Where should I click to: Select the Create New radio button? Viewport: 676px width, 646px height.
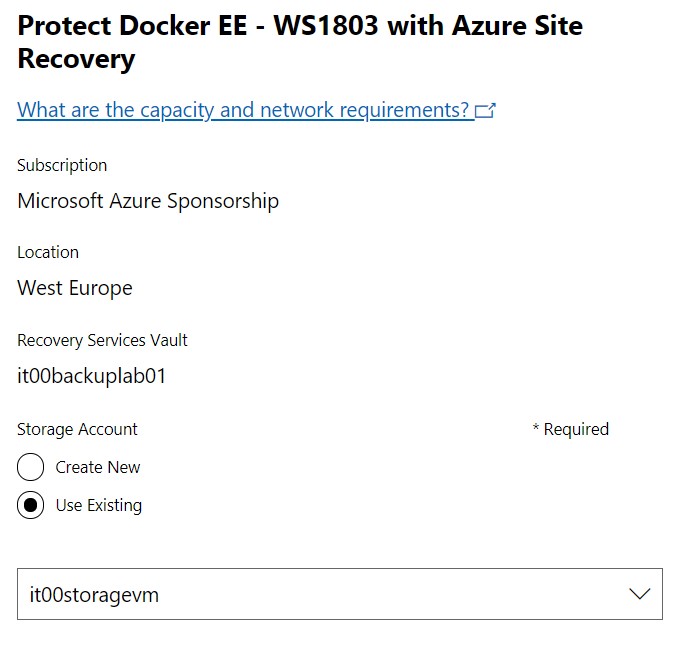(x=30, y=467)
